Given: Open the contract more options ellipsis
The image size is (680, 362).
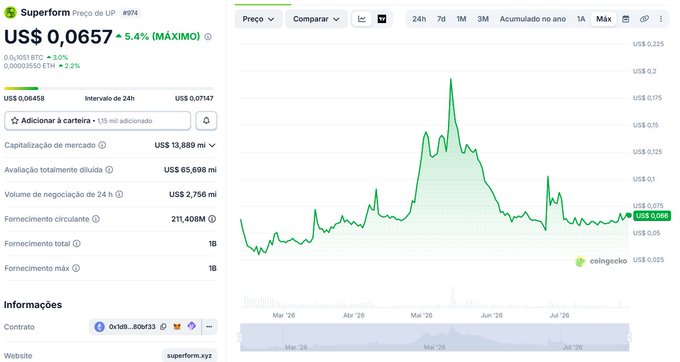Looking at the screenshot, I should coord(209,327).
